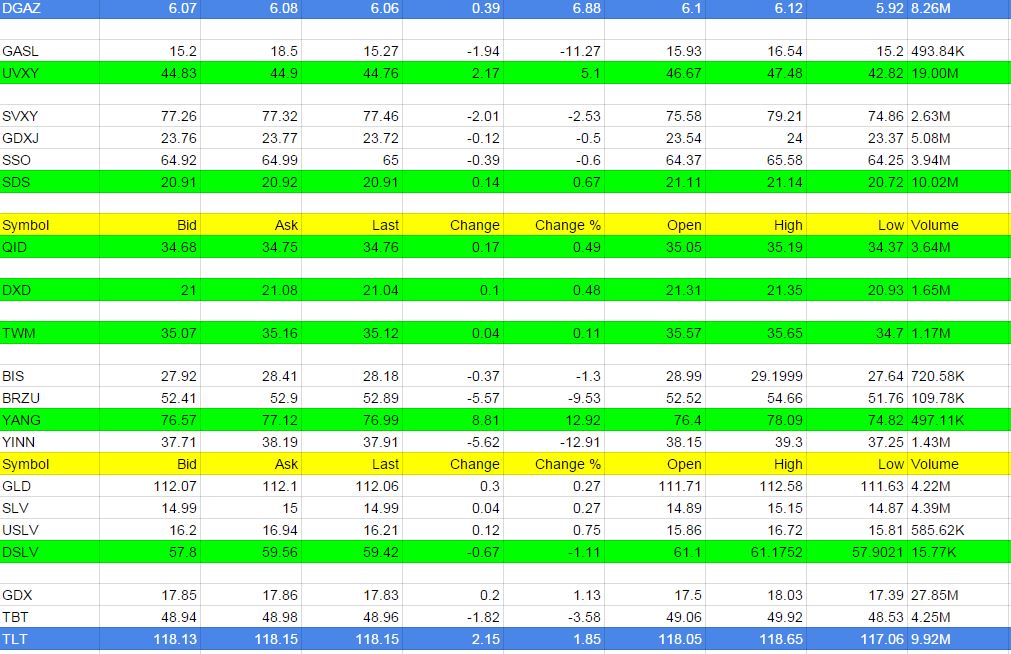
Task: Click the BRZU change -5.57 cell
Action: click(x=453, y=398)
